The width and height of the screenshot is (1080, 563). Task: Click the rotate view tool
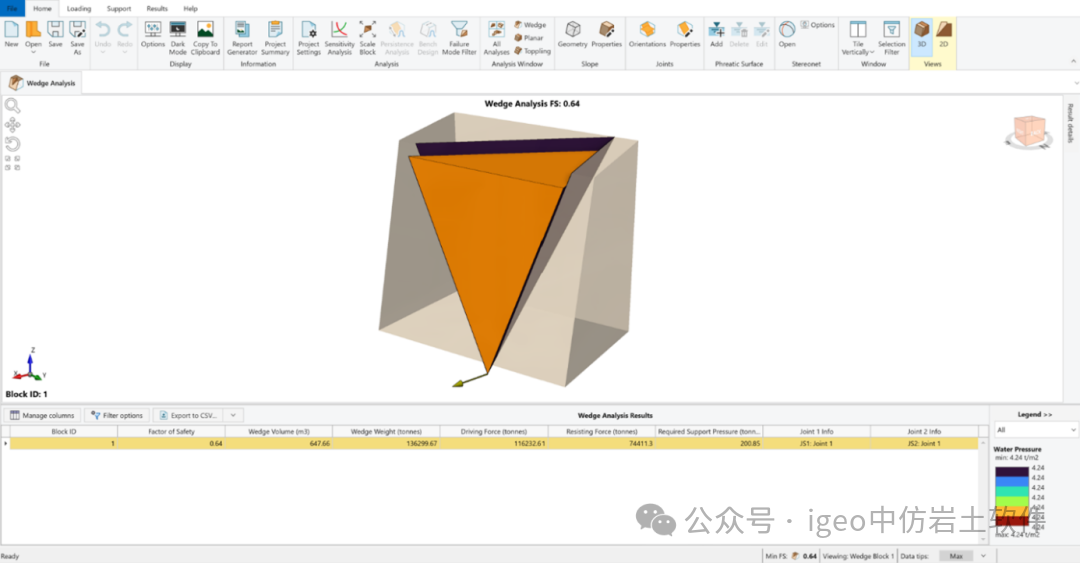click(x=12, y=144)
